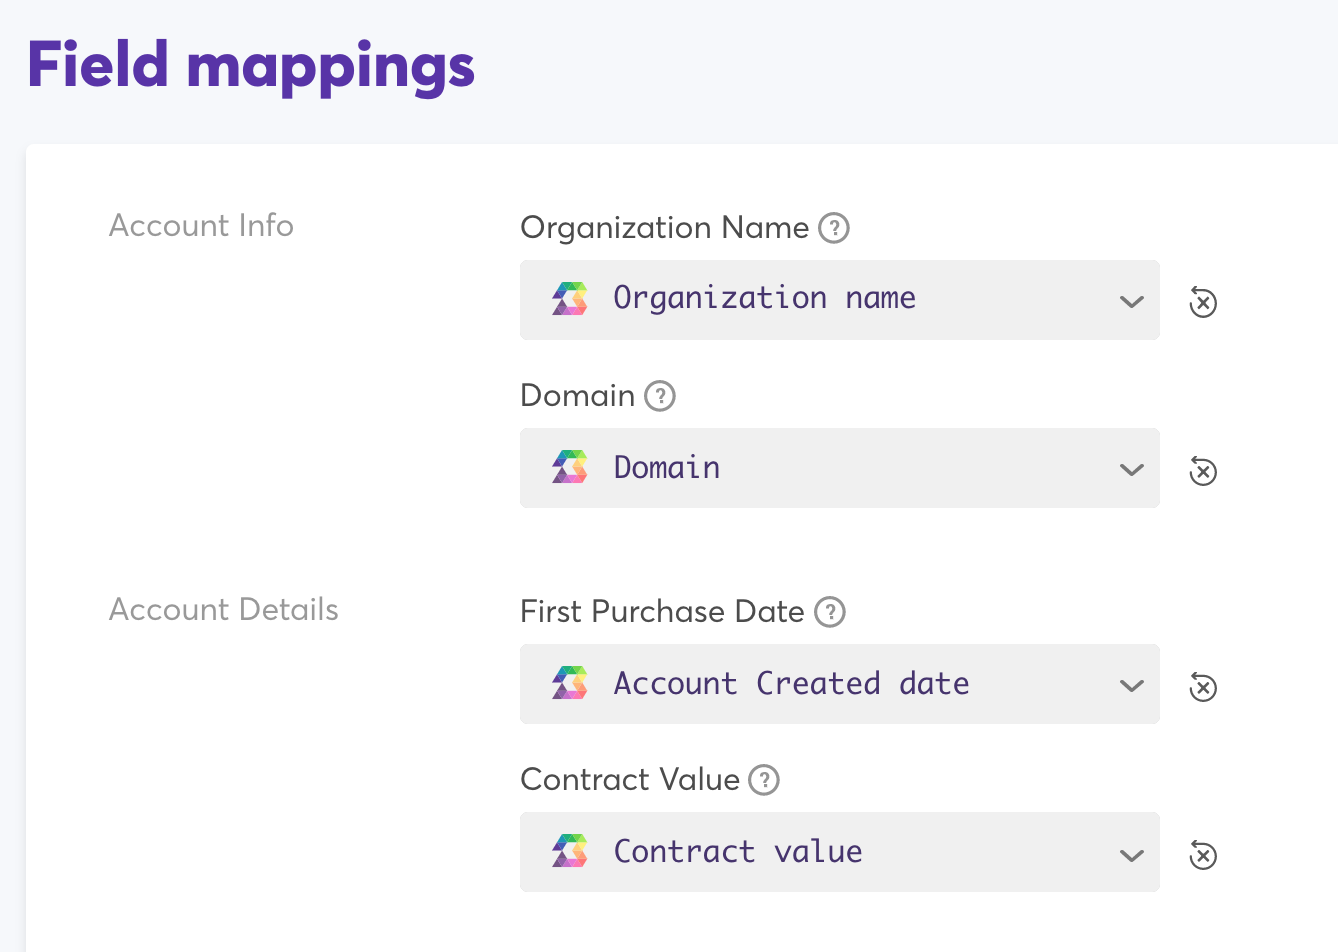This screenshot has width=1338, height=952.
Task: Click the First Purchase Date field label
Action: click(662, 612)
